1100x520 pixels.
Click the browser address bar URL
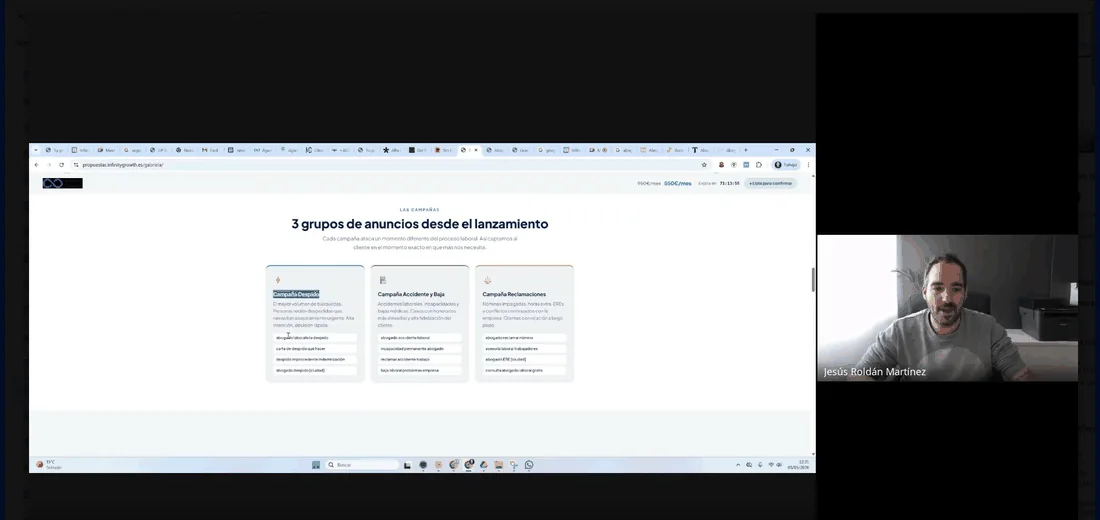coord(123,164)
